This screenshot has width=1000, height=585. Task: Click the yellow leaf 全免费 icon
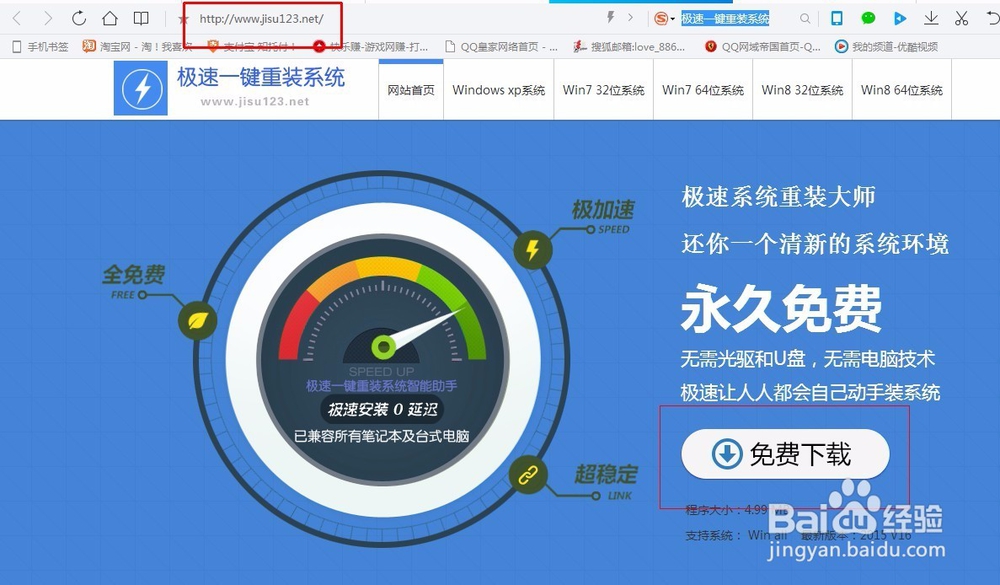tap(198, 320)
